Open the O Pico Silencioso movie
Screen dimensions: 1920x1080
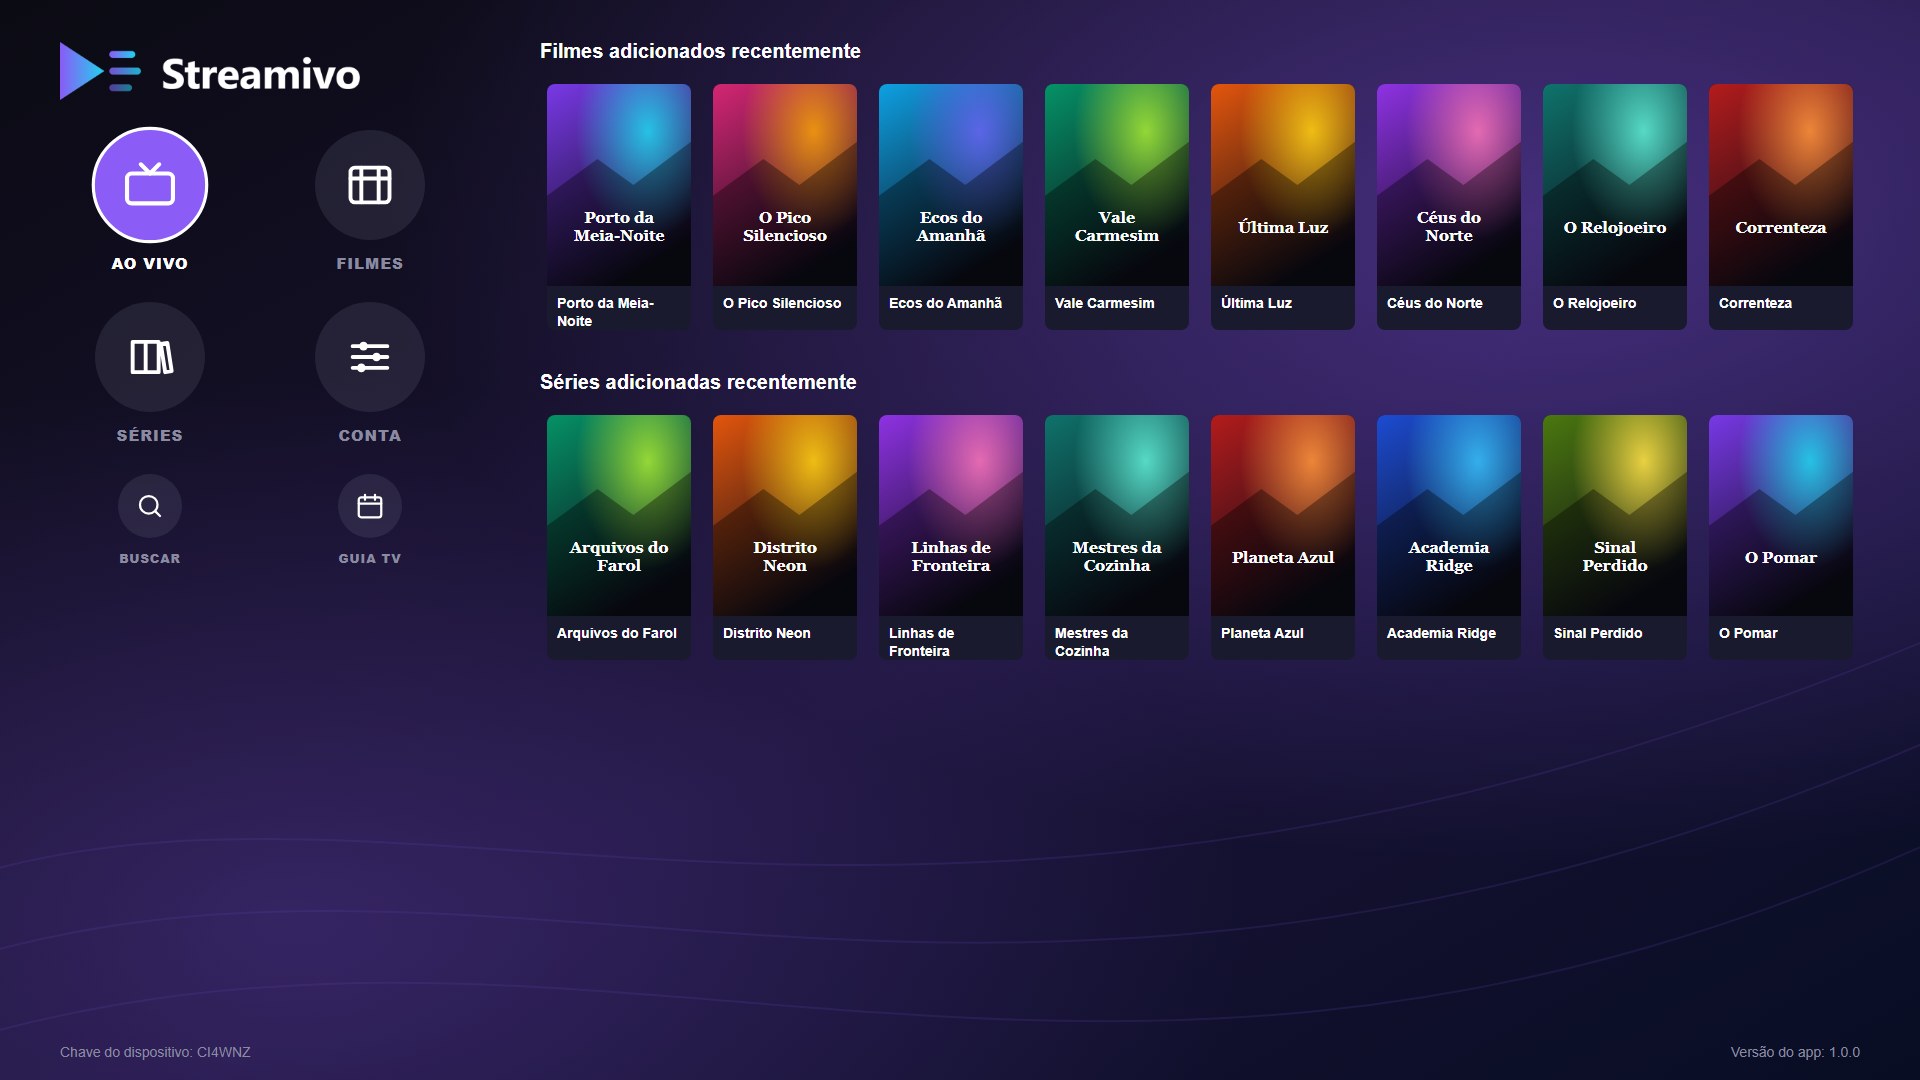(785, 185)
